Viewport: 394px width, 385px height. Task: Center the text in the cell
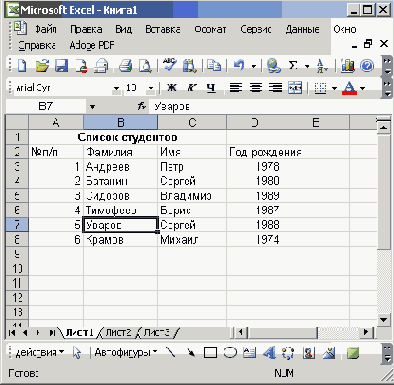(x=256, y=88)
